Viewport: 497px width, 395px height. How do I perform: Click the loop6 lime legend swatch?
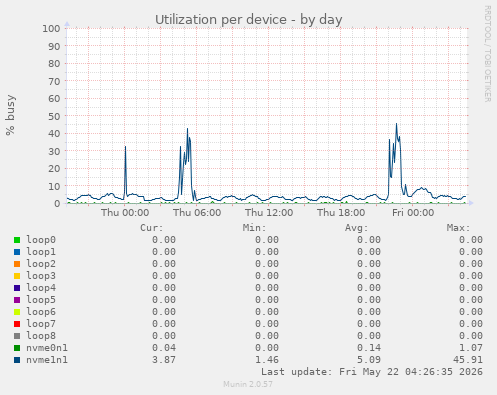click(x=17, y=312)
